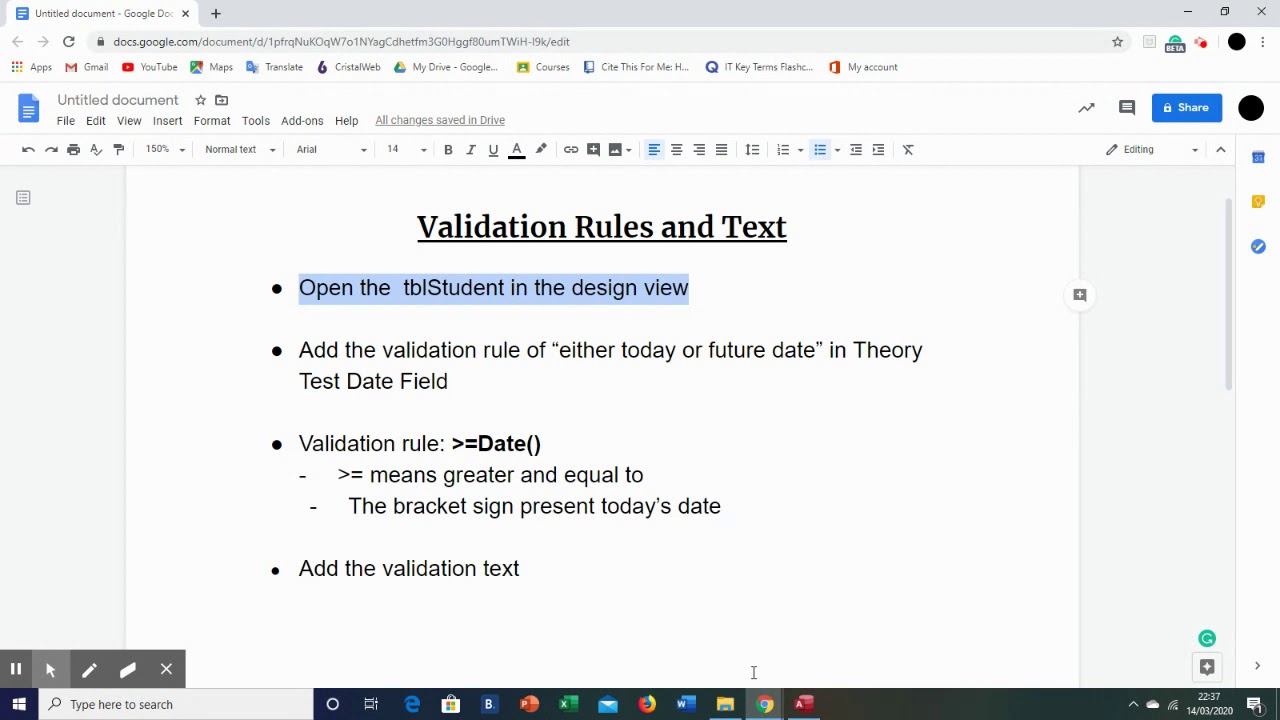This screenshot has width=1280, height=720.
Task: Add comment on selected line
Action: (1080, 295)
